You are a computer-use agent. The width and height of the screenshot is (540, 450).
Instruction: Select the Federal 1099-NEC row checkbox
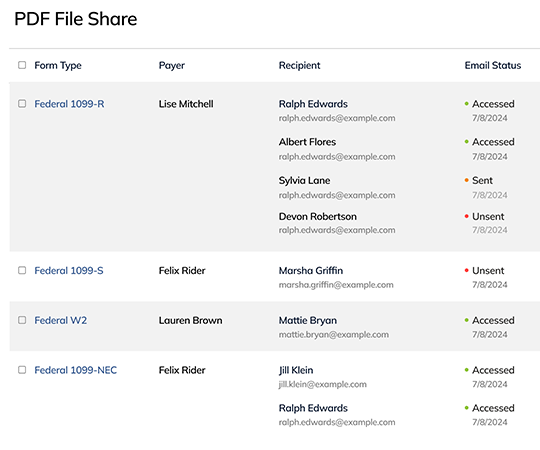click(x=22, y=370)
